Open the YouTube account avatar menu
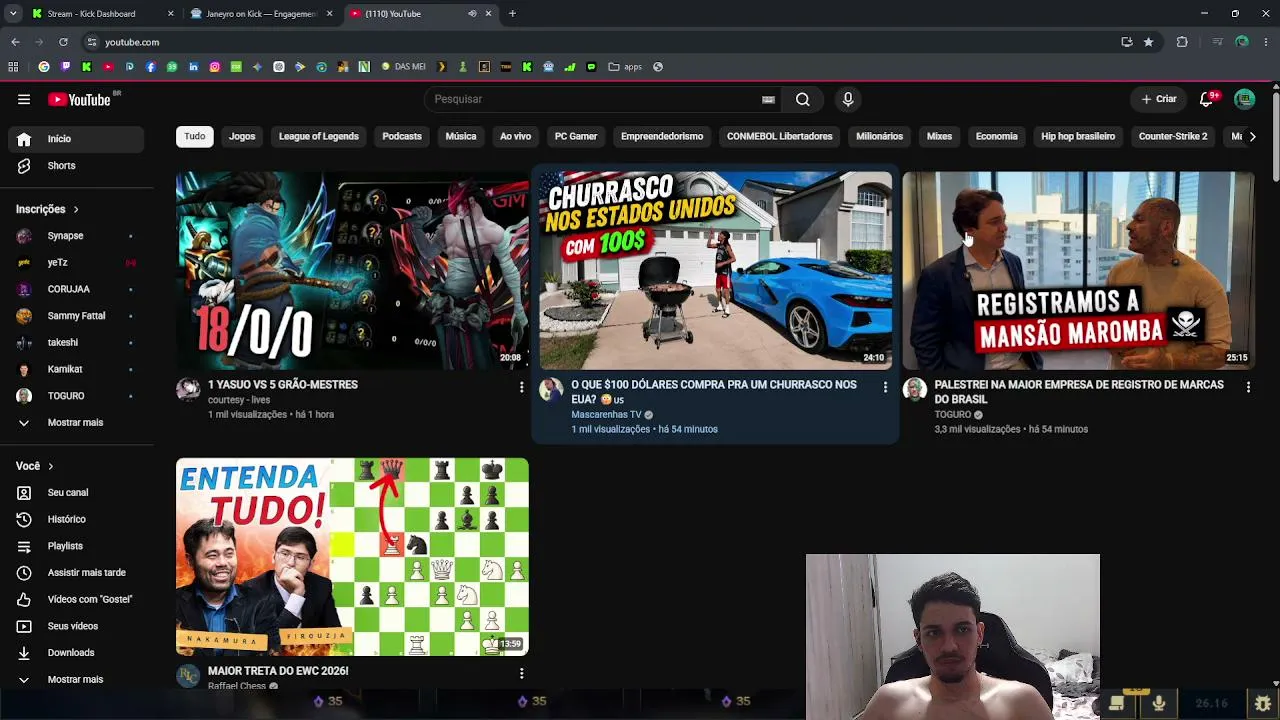The image size is (1280, 720). pos(1245,99)
